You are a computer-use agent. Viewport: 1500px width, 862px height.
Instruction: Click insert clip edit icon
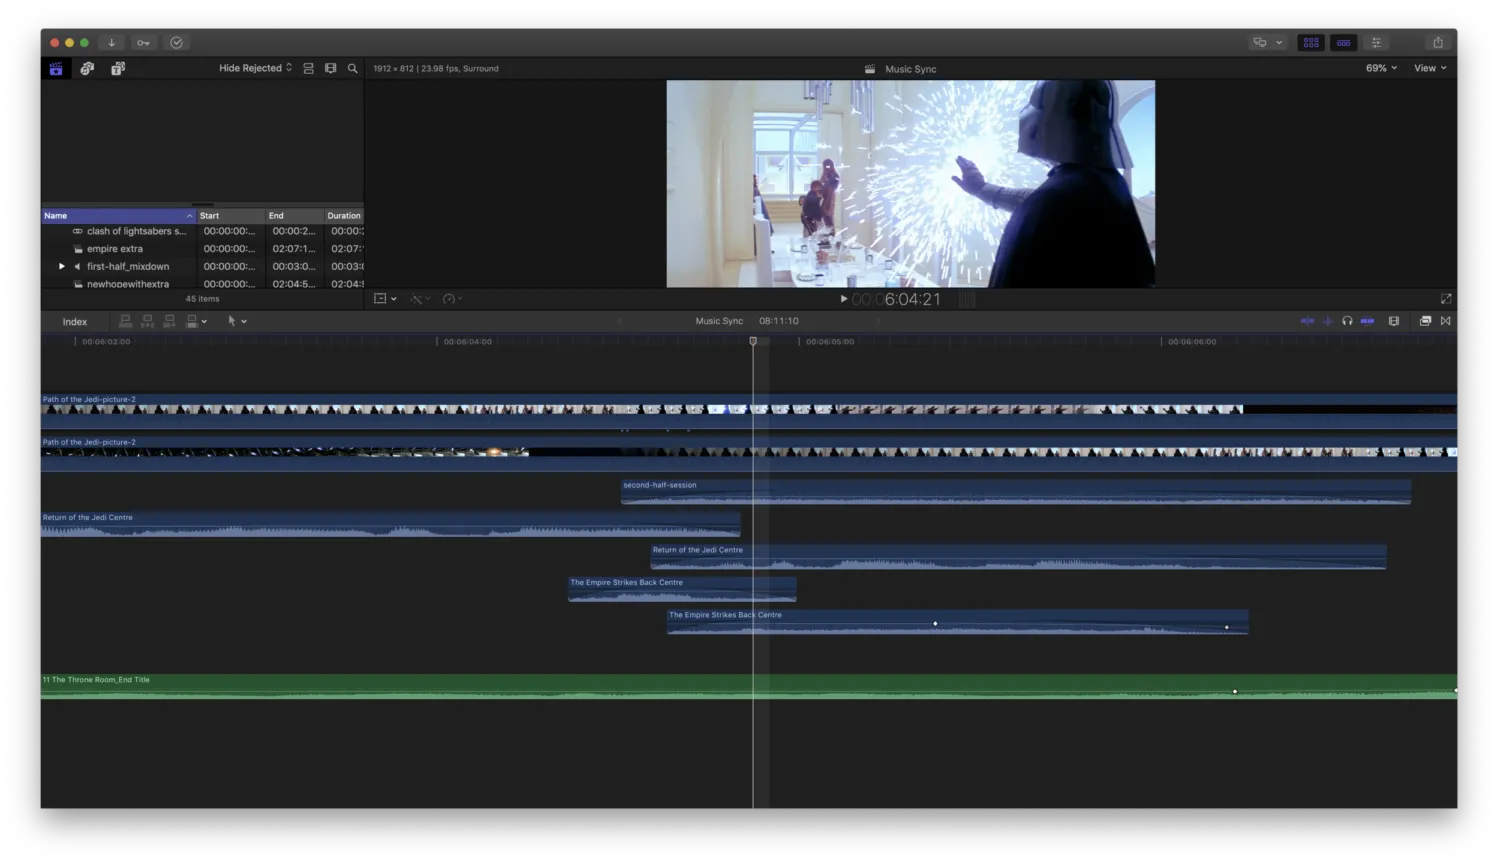click(147, 321)
